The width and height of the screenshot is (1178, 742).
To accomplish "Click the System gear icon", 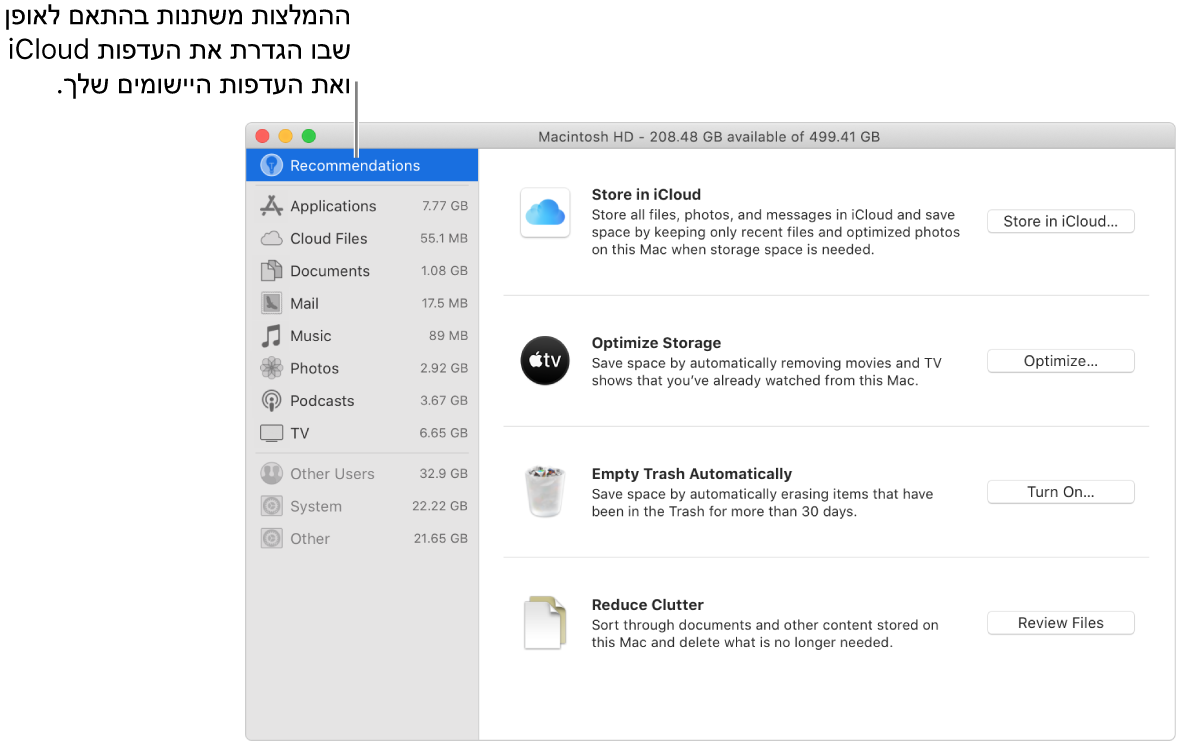I will (x=271, y=506).
